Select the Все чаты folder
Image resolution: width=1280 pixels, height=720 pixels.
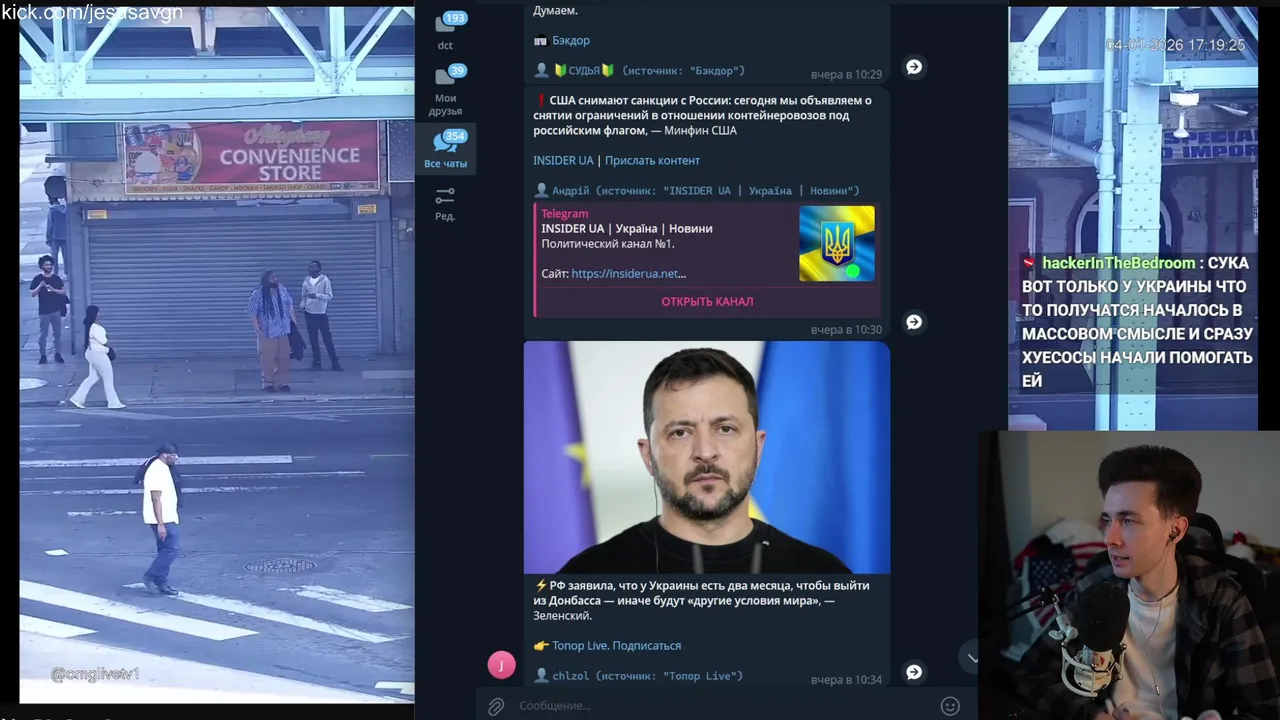click(x=445, y=150)
